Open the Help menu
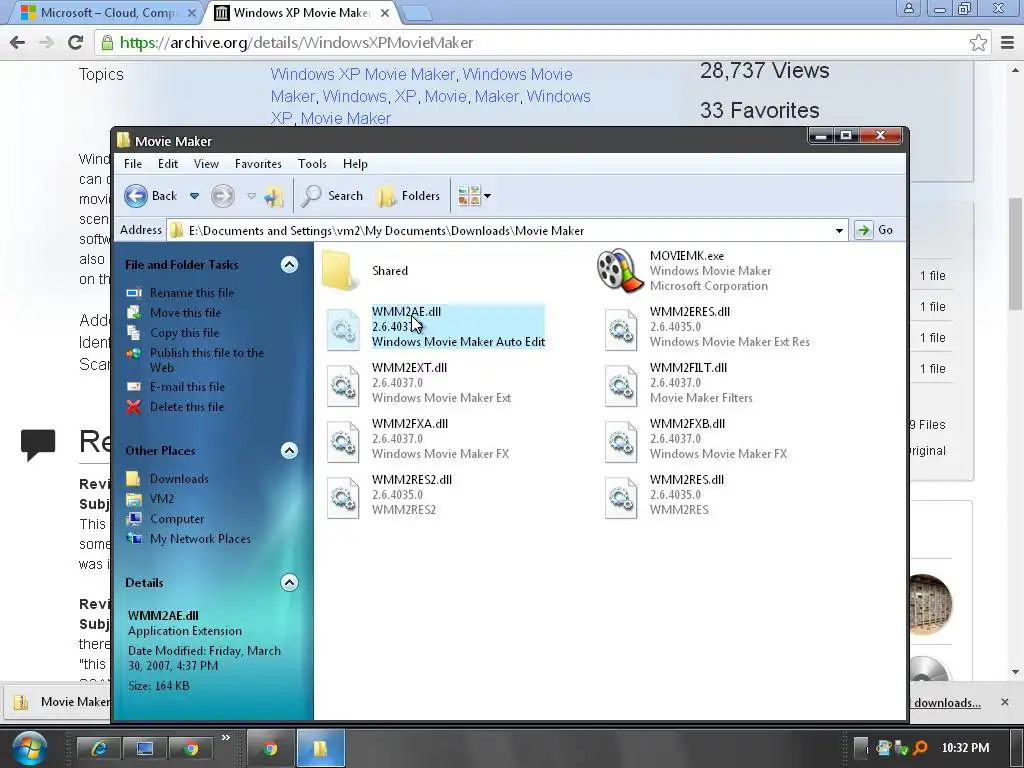The height and width of the screenshot is (768, 1024). [355, 163]
